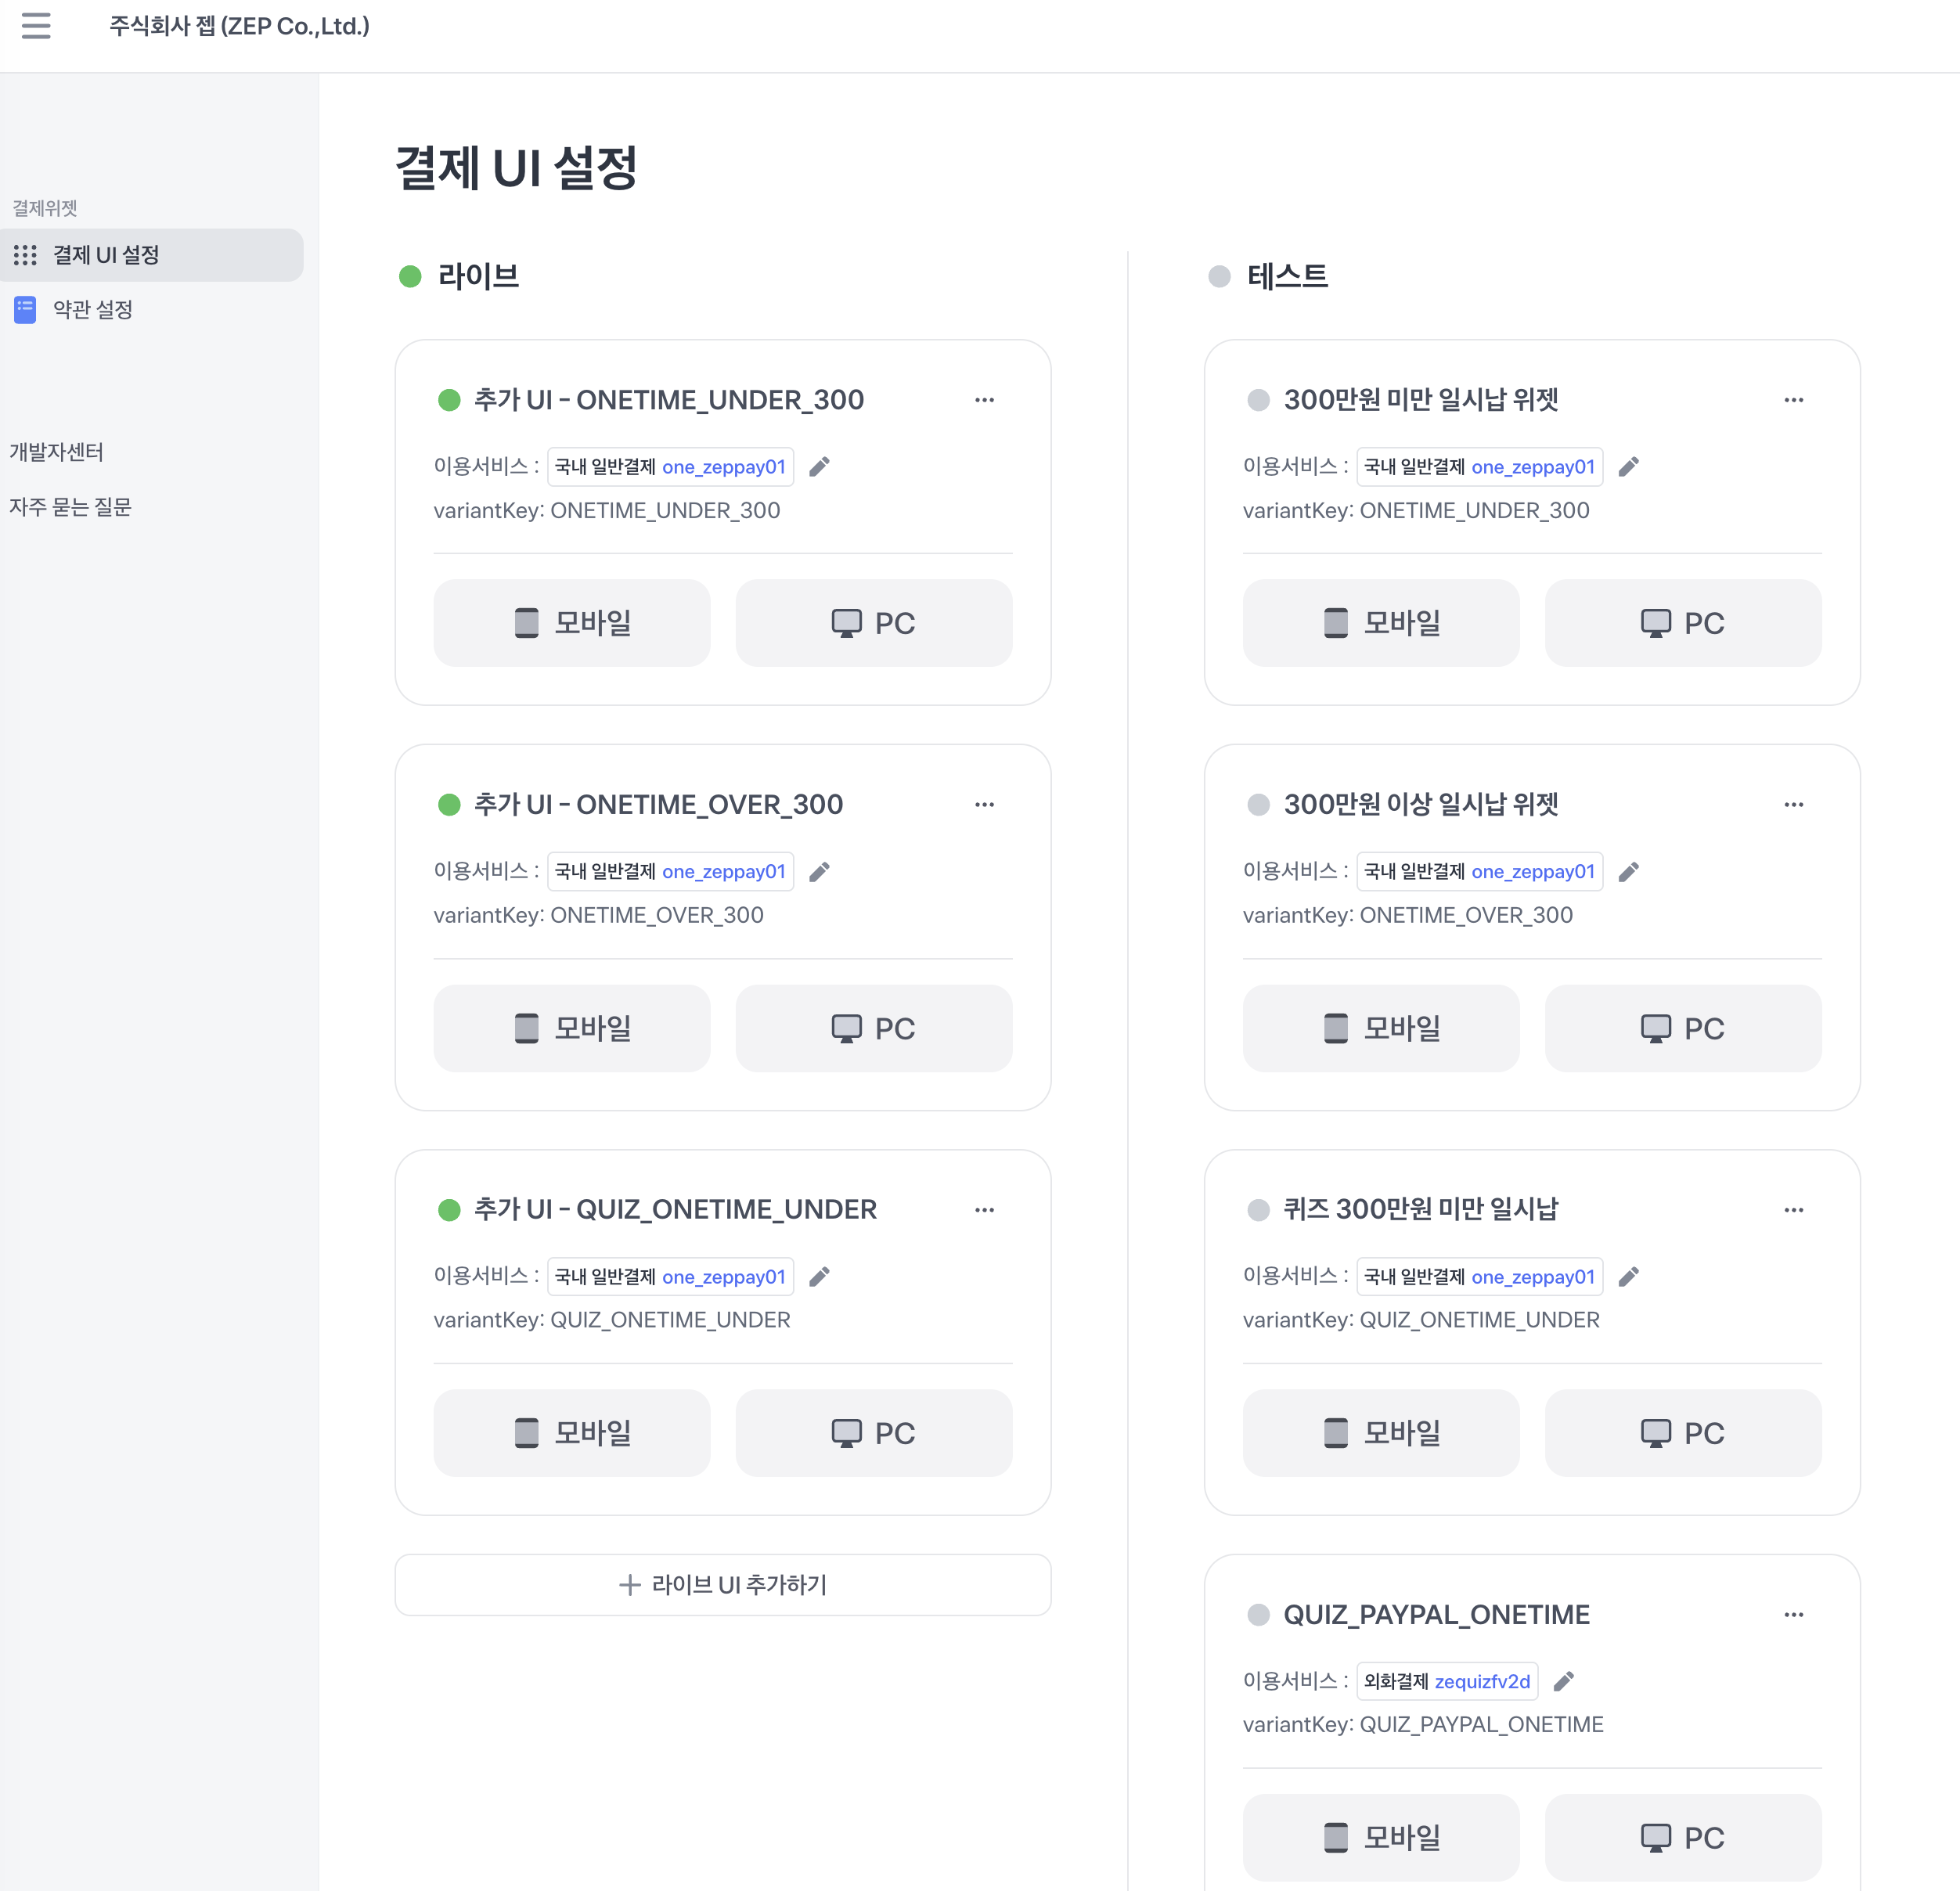Open more options for QUIZ_PAYPAL_ONETIME card
1960x1891 pixels.
pyautogui.click(x=1793, y=1615)
